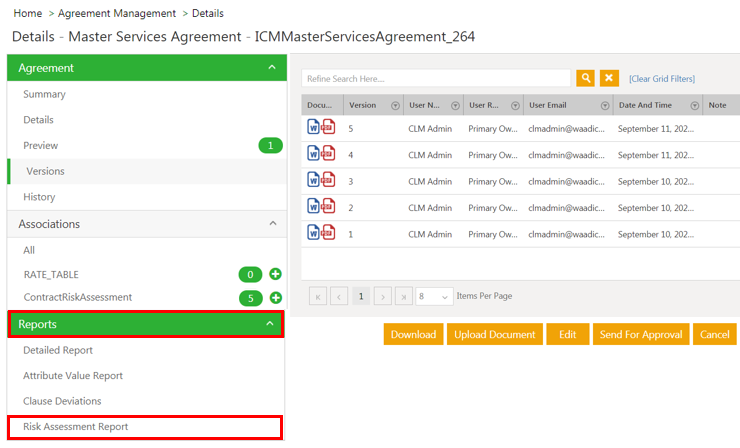Click the Refine Search input field
This screenshot has width=740, height=448.
pos(436,78)
